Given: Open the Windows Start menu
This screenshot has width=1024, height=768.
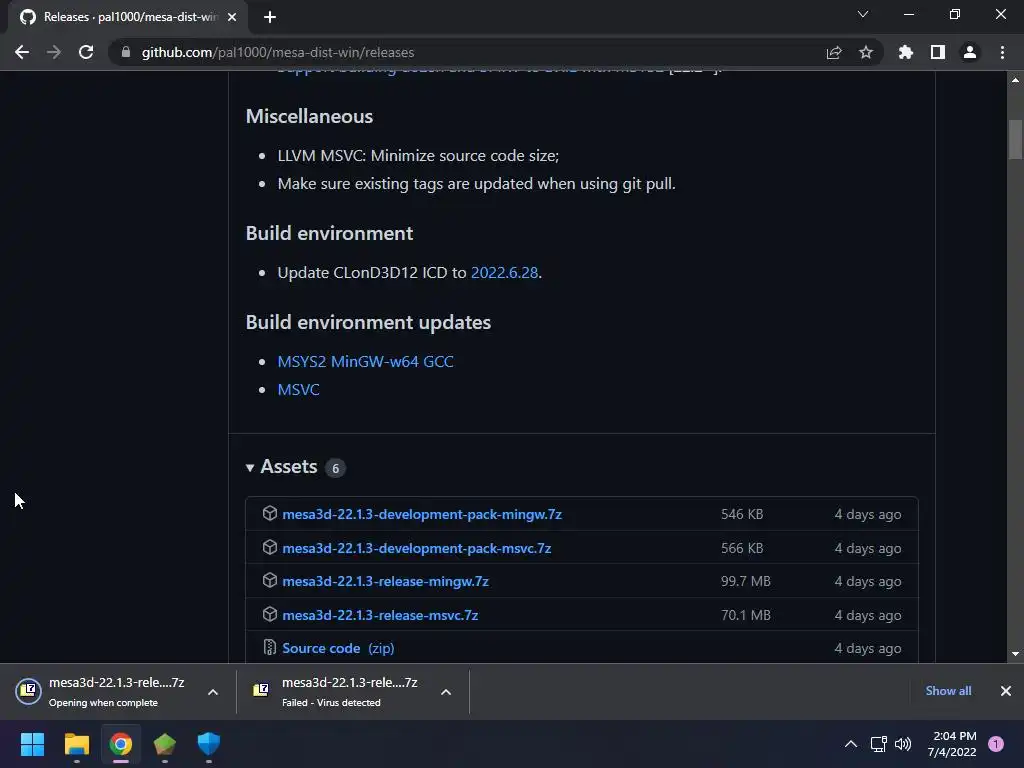Looking at the screenshot, I should 32,744.
